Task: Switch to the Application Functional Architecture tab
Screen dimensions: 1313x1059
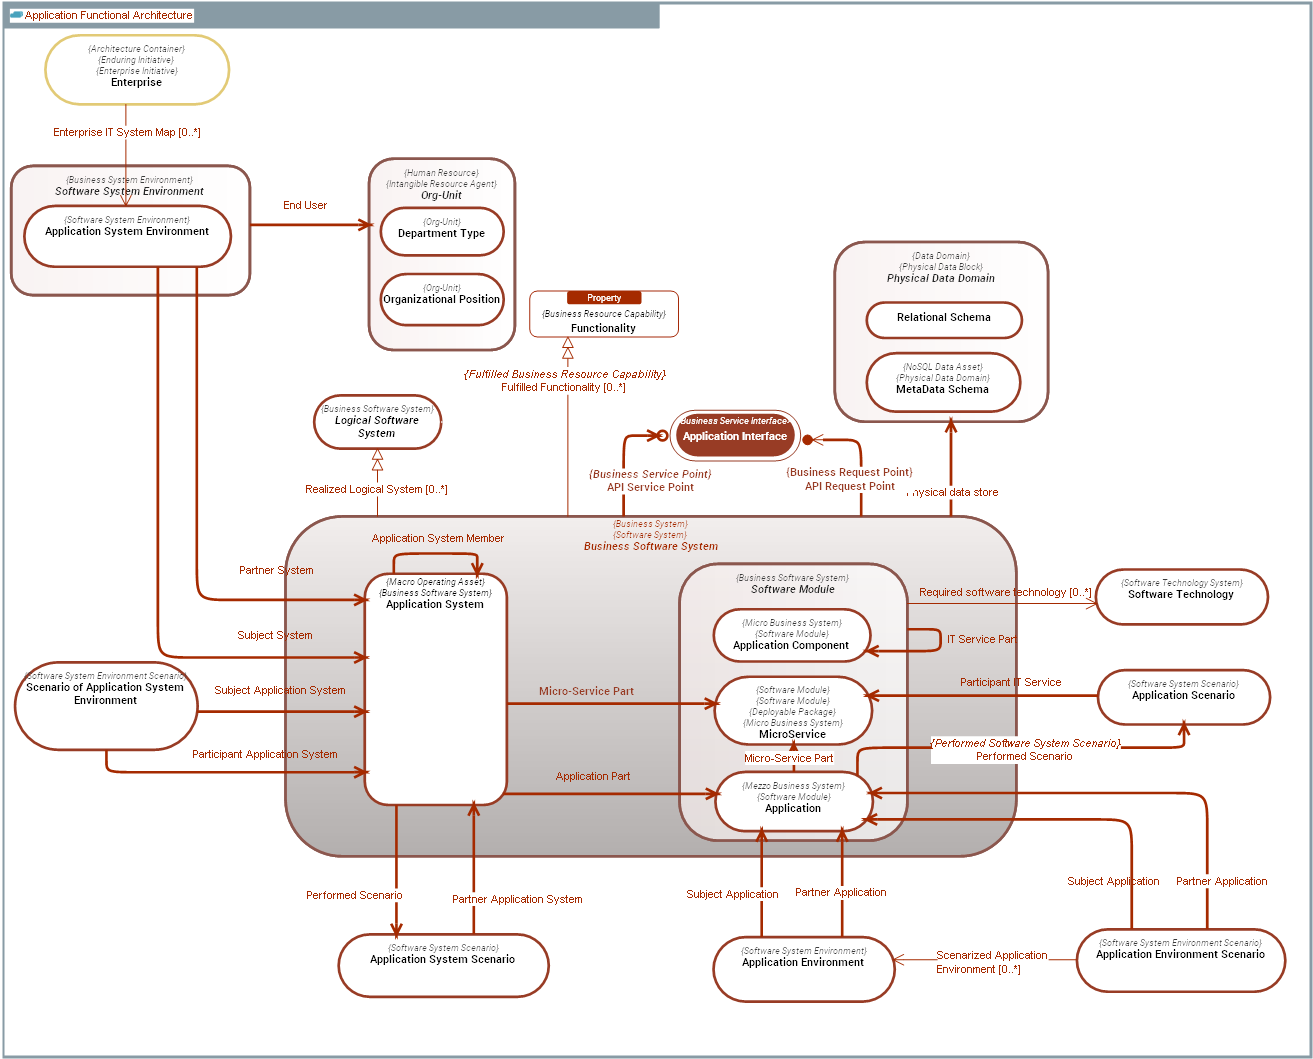Action: click(105, 15)
